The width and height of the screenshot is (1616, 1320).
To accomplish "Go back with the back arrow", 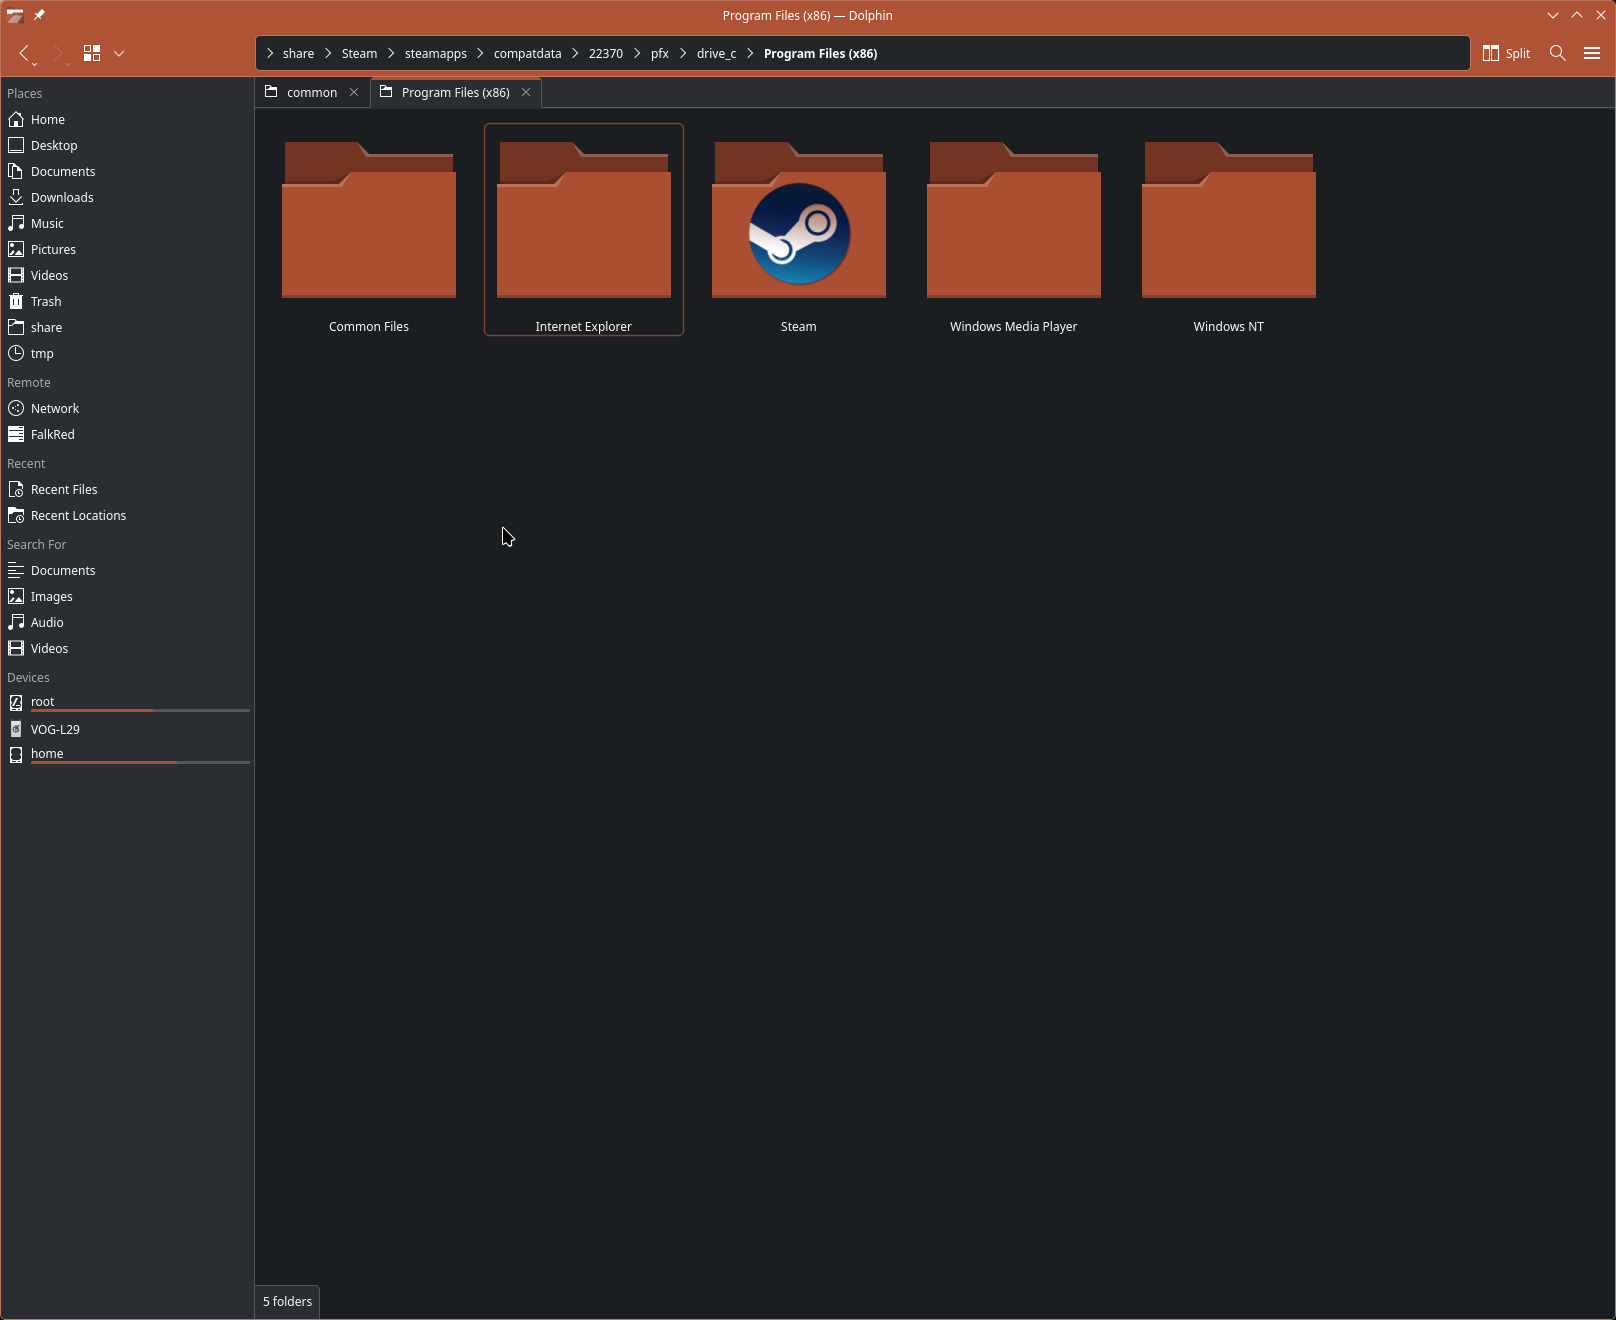I will pyautogui.click(x=25, y=53).
